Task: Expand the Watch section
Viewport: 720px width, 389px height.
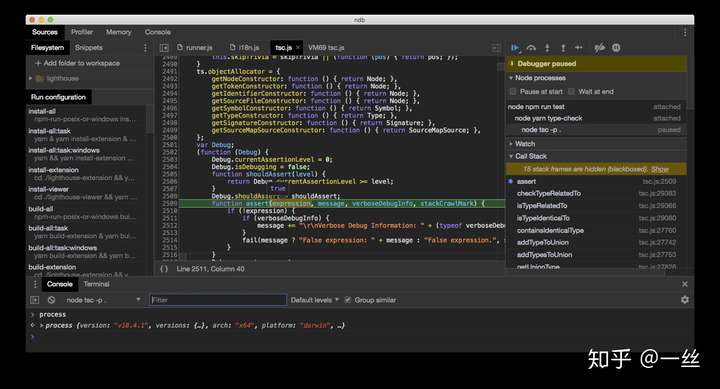Action: point(511,144)
